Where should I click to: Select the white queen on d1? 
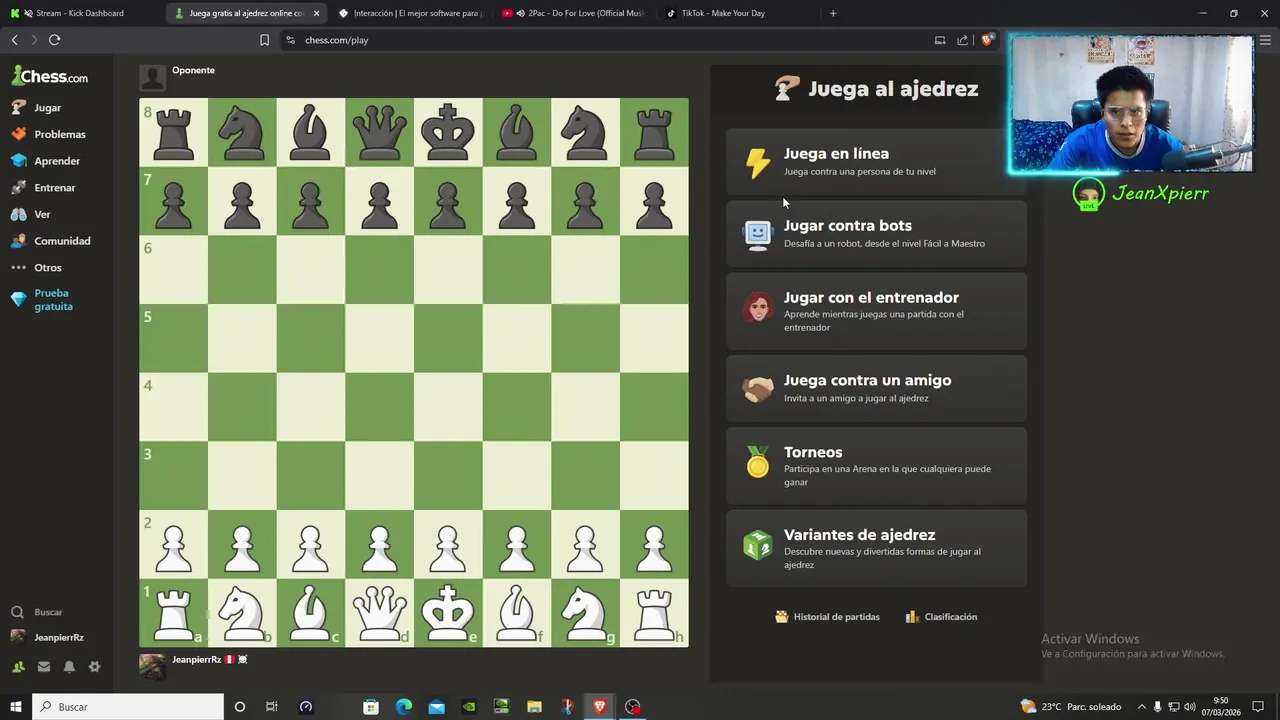(379, 612)
